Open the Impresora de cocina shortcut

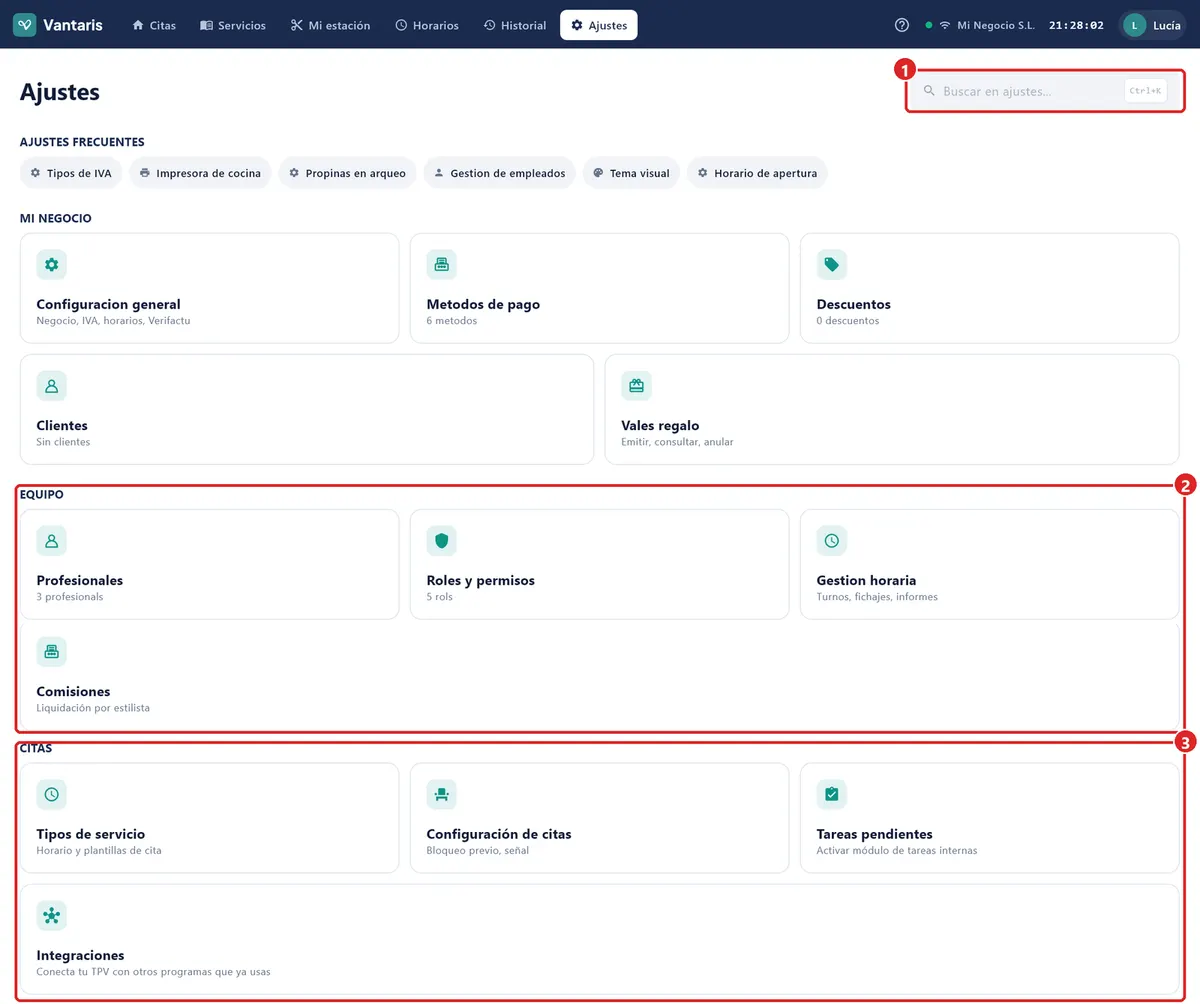200,173
